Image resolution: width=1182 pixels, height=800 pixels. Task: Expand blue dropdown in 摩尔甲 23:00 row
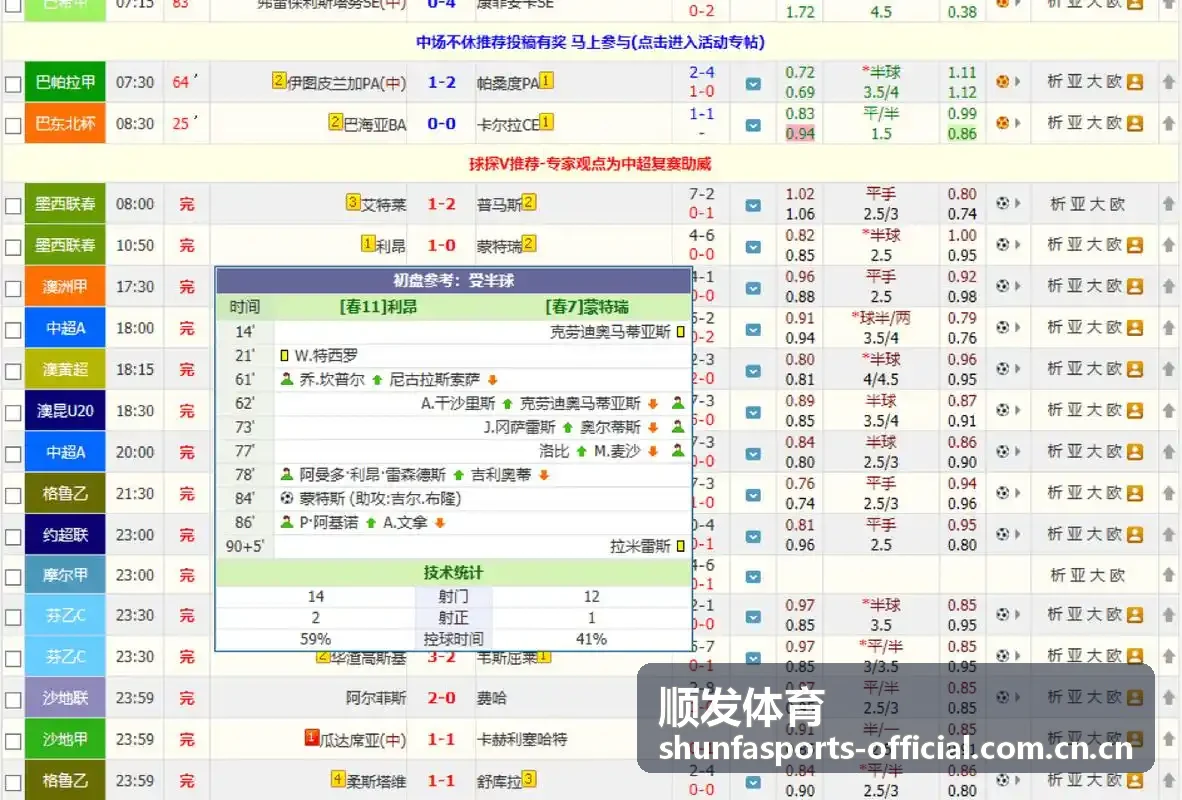click(x=752, y=577)
